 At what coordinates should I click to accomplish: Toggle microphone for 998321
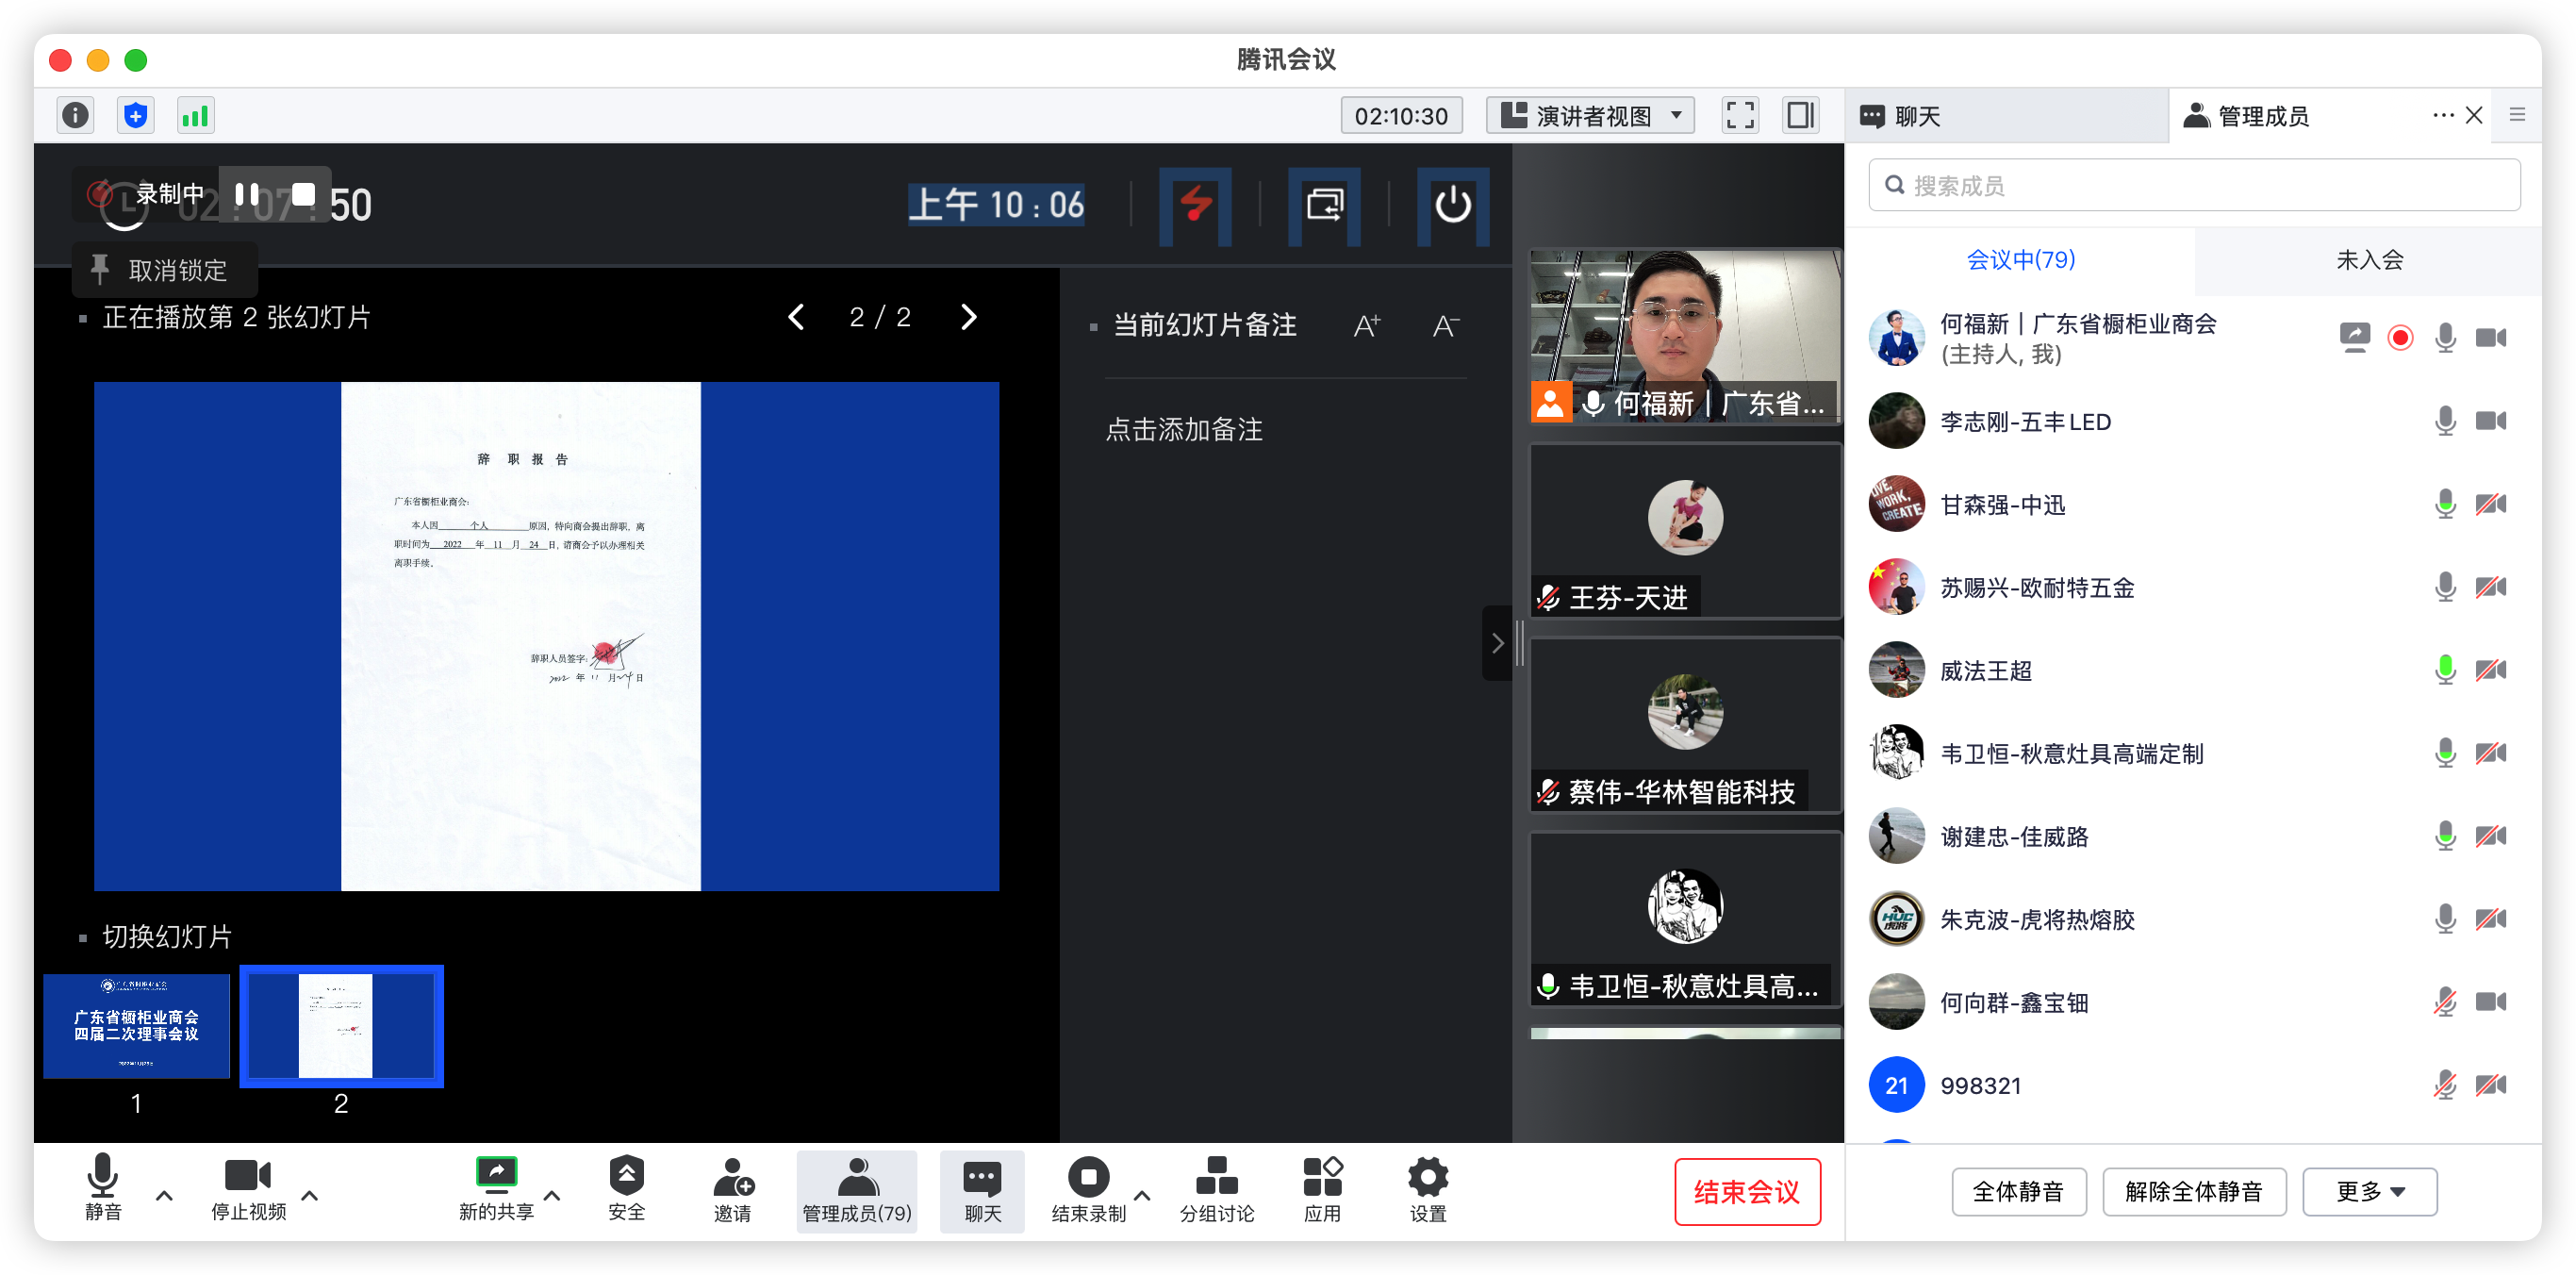click(2445, 1085)
